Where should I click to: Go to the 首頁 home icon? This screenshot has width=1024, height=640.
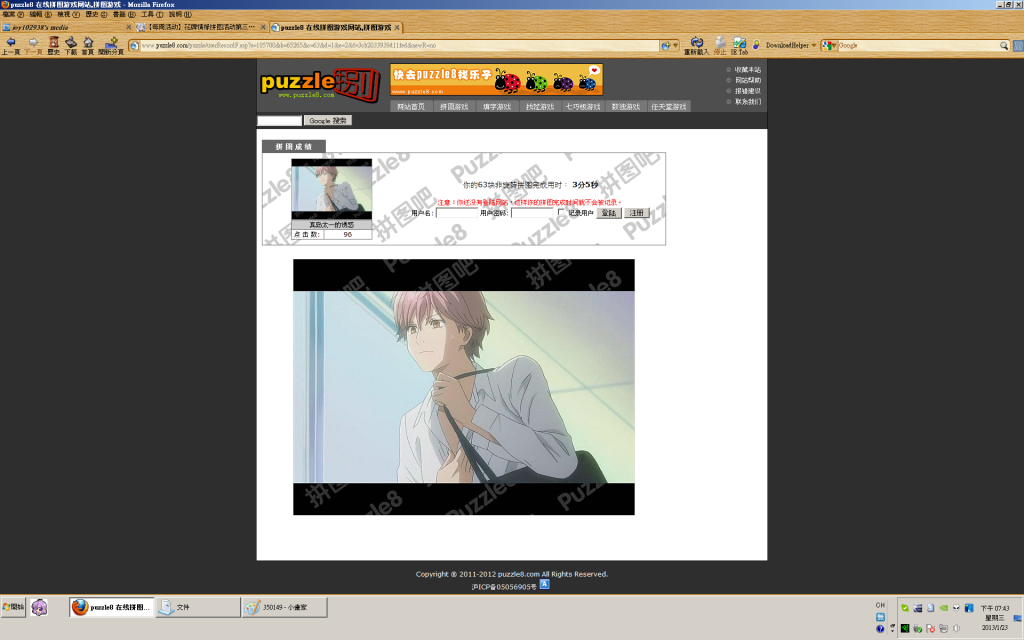pos(88,44)
